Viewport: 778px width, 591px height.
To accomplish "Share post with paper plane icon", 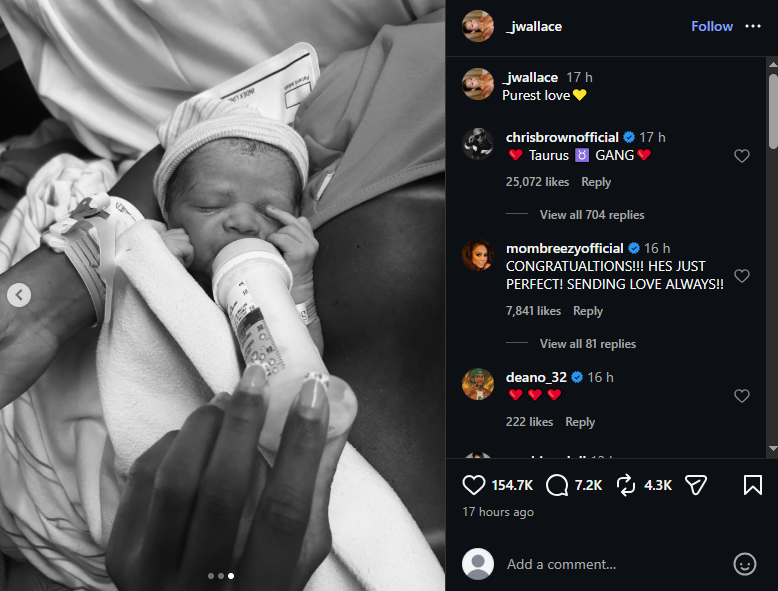I will click(x=696, y=485).
